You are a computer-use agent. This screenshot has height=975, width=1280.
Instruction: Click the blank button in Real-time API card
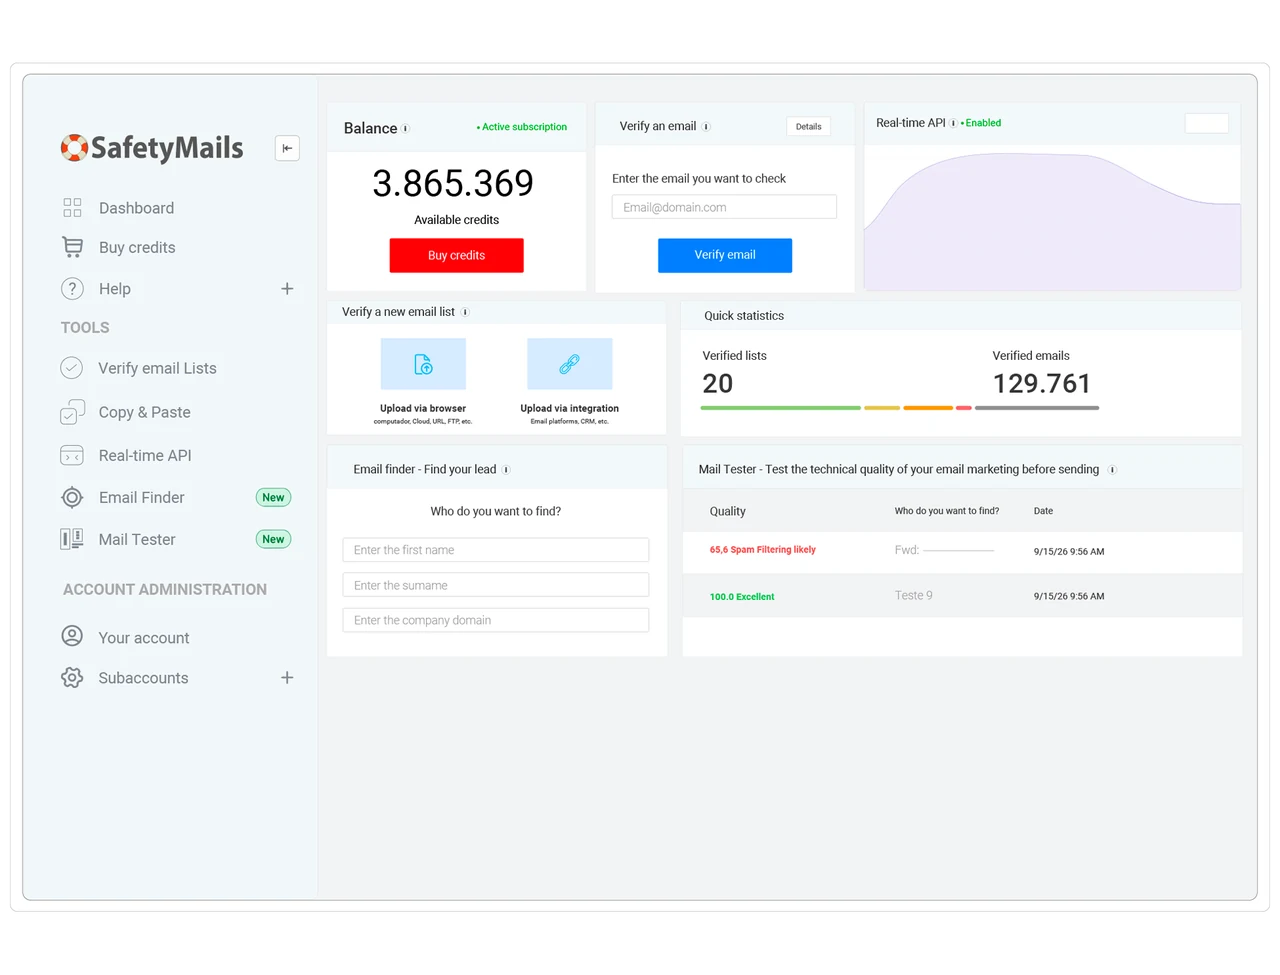tap(1207, 123)
